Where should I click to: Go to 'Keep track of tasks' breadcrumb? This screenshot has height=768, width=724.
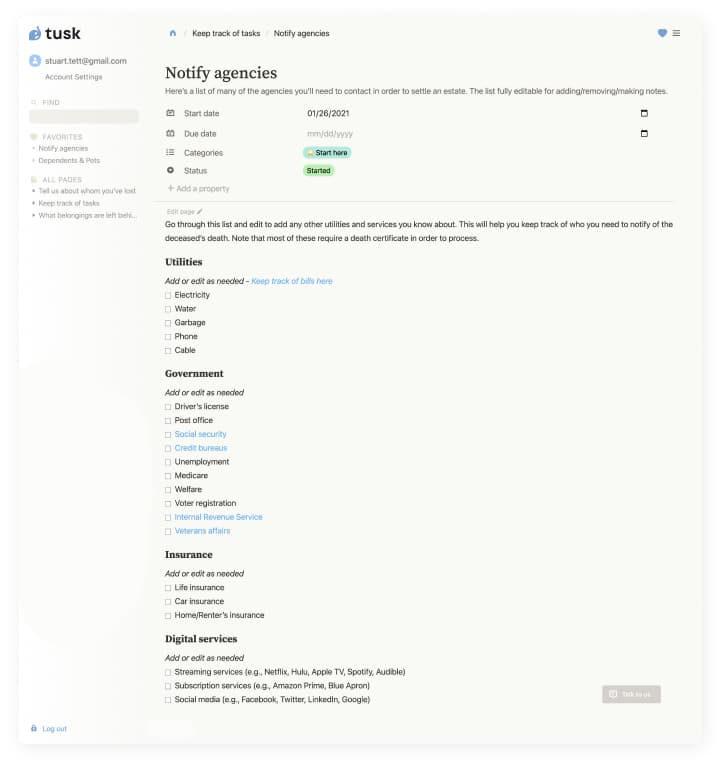(x=226, y=33)
